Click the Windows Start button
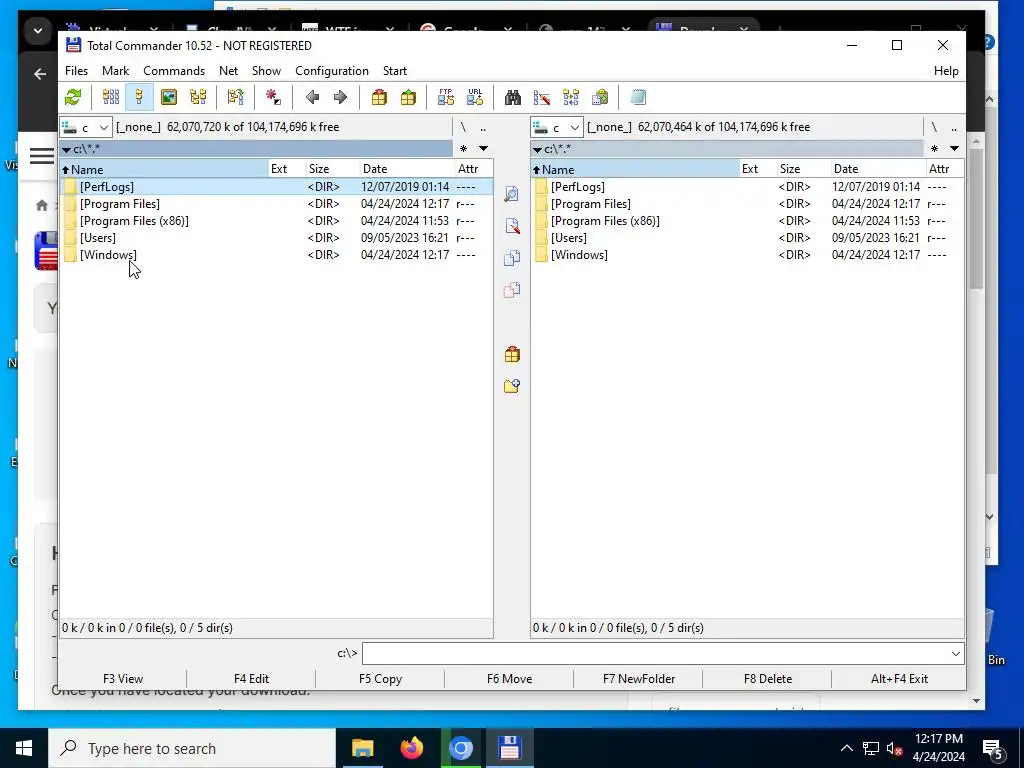Viewport: 1024px width, 768px height. coord(24,748)
